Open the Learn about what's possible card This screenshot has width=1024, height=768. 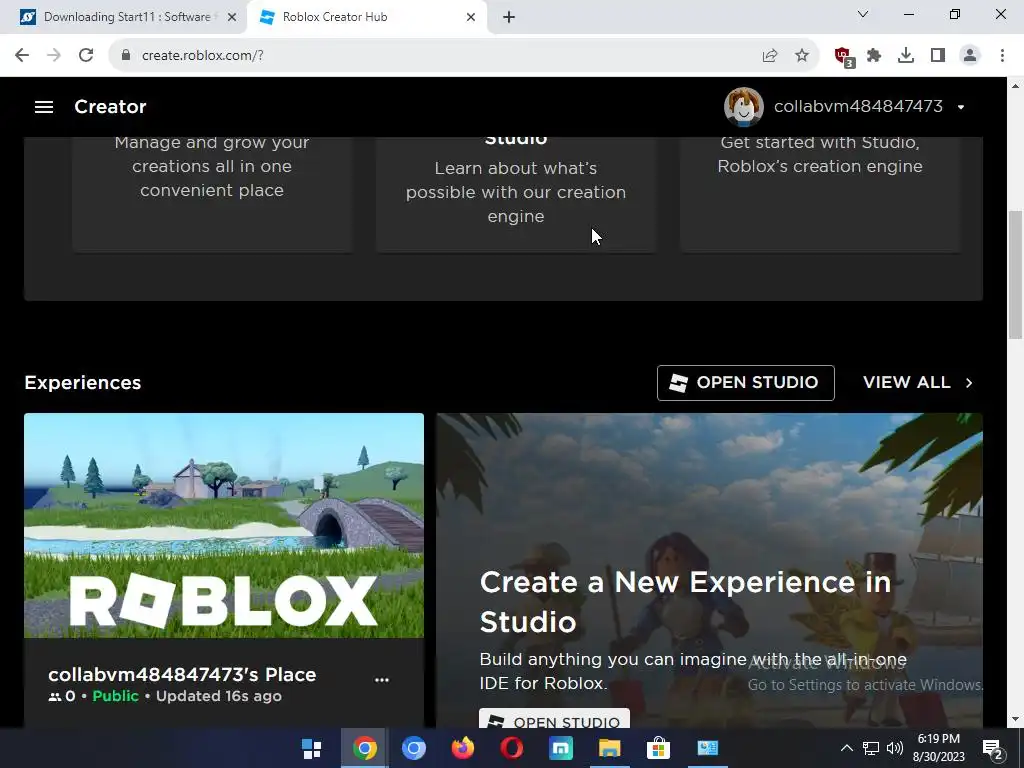[516, 195]
